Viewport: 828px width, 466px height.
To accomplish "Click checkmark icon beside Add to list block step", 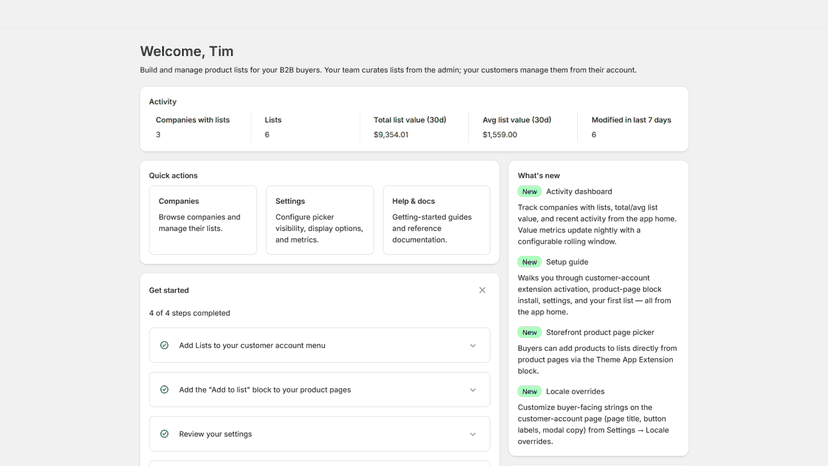I will [x=164, y=389].
